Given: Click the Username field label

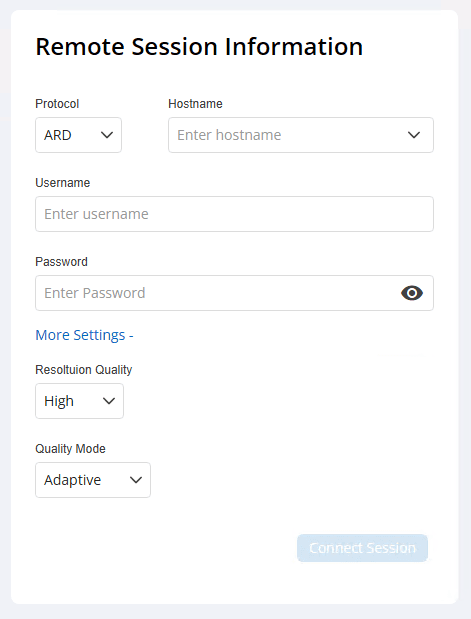Looking at the screenshot, I should pos(63,183).
